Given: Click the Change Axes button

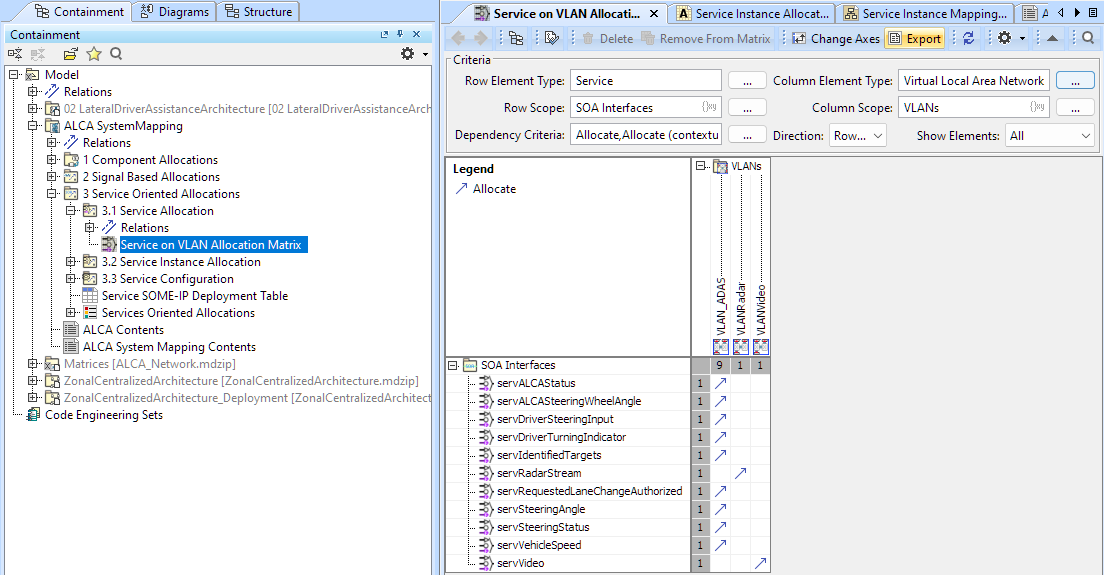Looking at the screenshot, I should (x=836, y=38).
